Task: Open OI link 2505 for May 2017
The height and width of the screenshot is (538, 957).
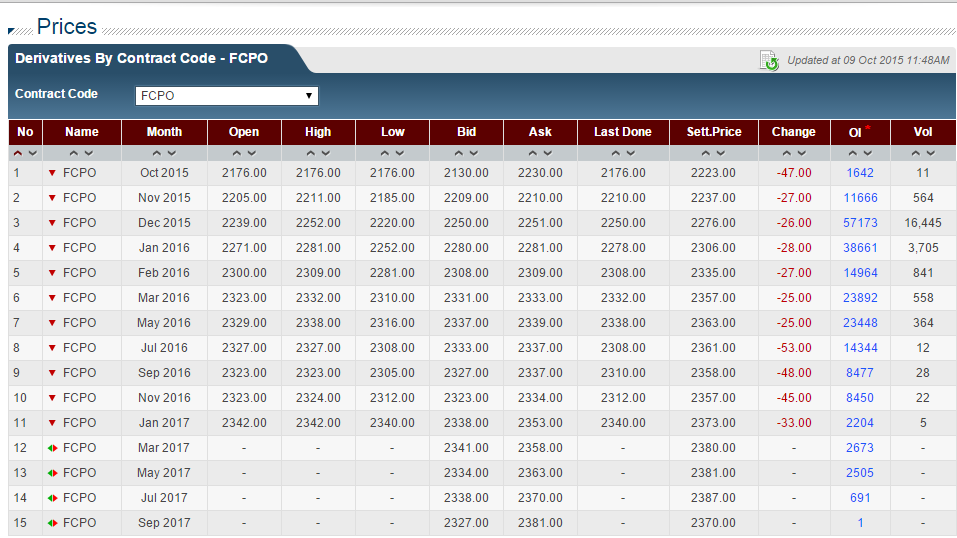Action: click(860, 473)
